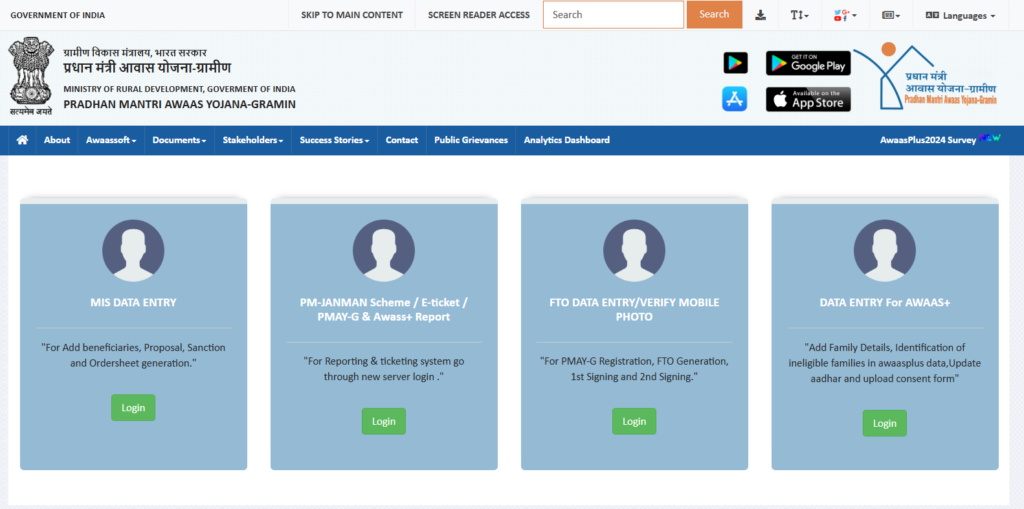
Task: Click PRADHAN MANTRI AWAAS YOJANA-GRAMIN title text
Action: click(x=180, y=104)
